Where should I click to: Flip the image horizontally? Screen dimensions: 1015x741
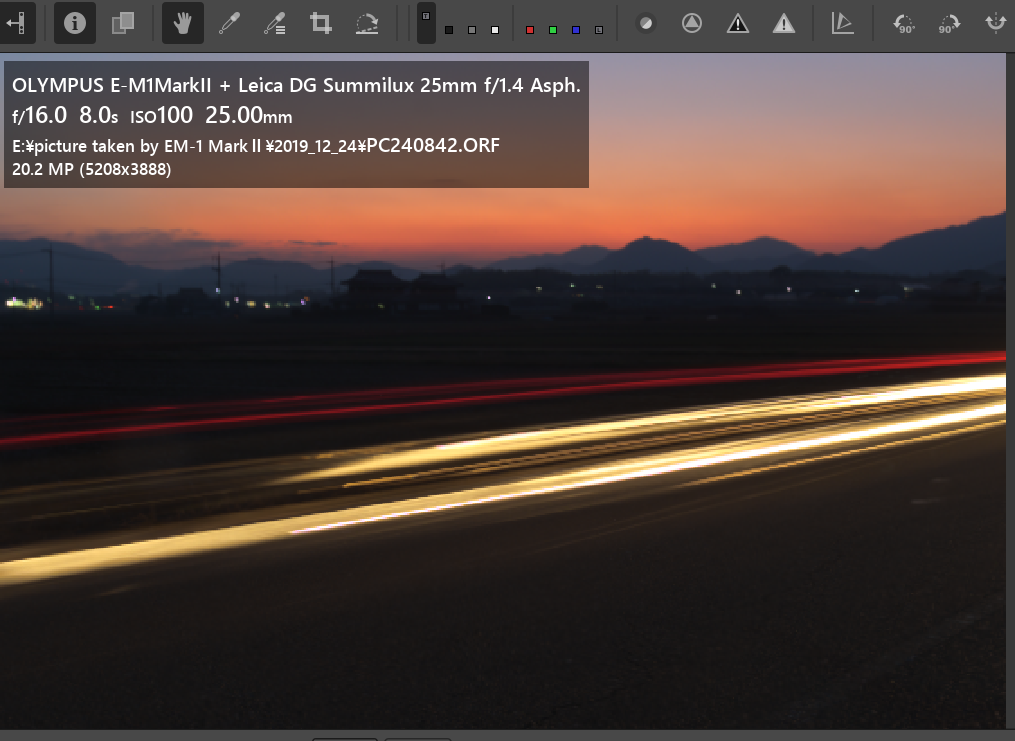(x=996, y=23)
